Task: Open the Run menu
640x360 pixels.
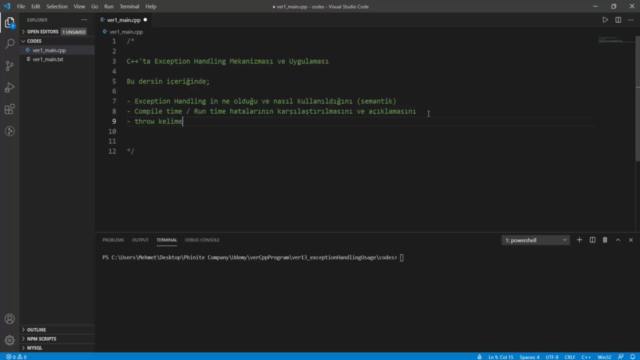Action: pyautogui.click(x=109, y=7)
